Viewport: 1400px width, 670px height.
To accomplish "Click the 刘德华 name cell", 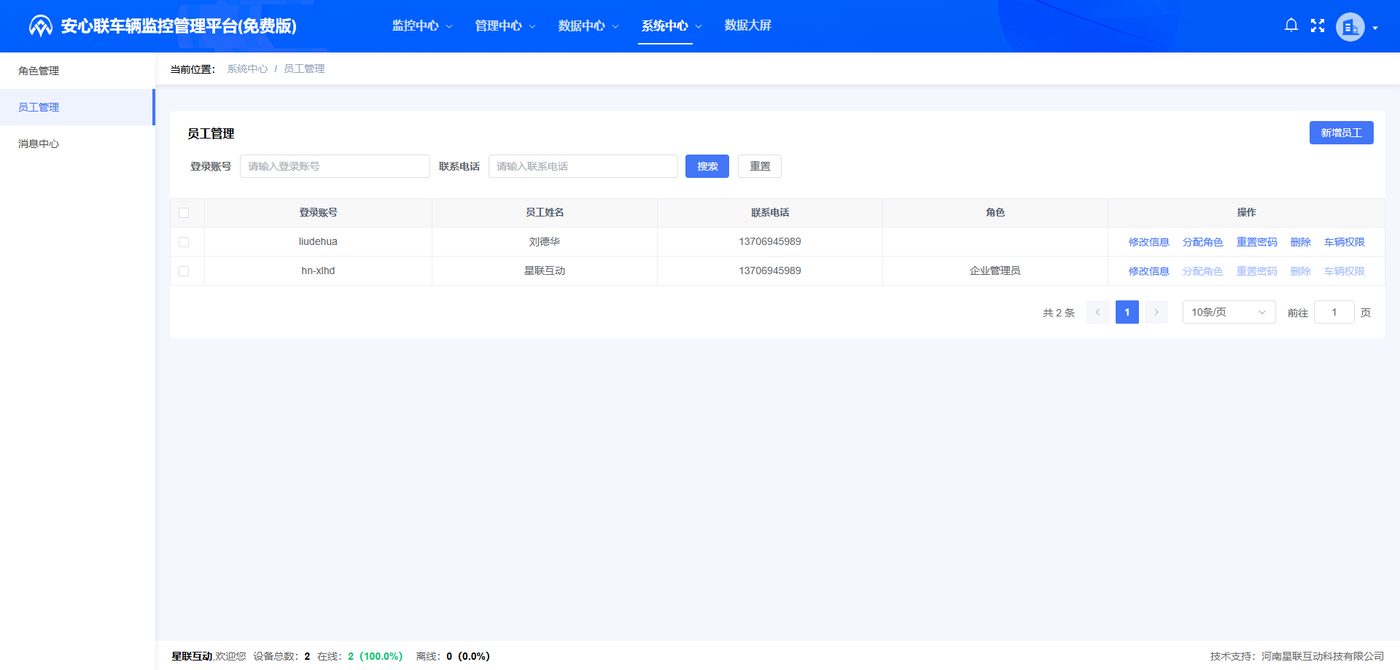I will (545, 242).
